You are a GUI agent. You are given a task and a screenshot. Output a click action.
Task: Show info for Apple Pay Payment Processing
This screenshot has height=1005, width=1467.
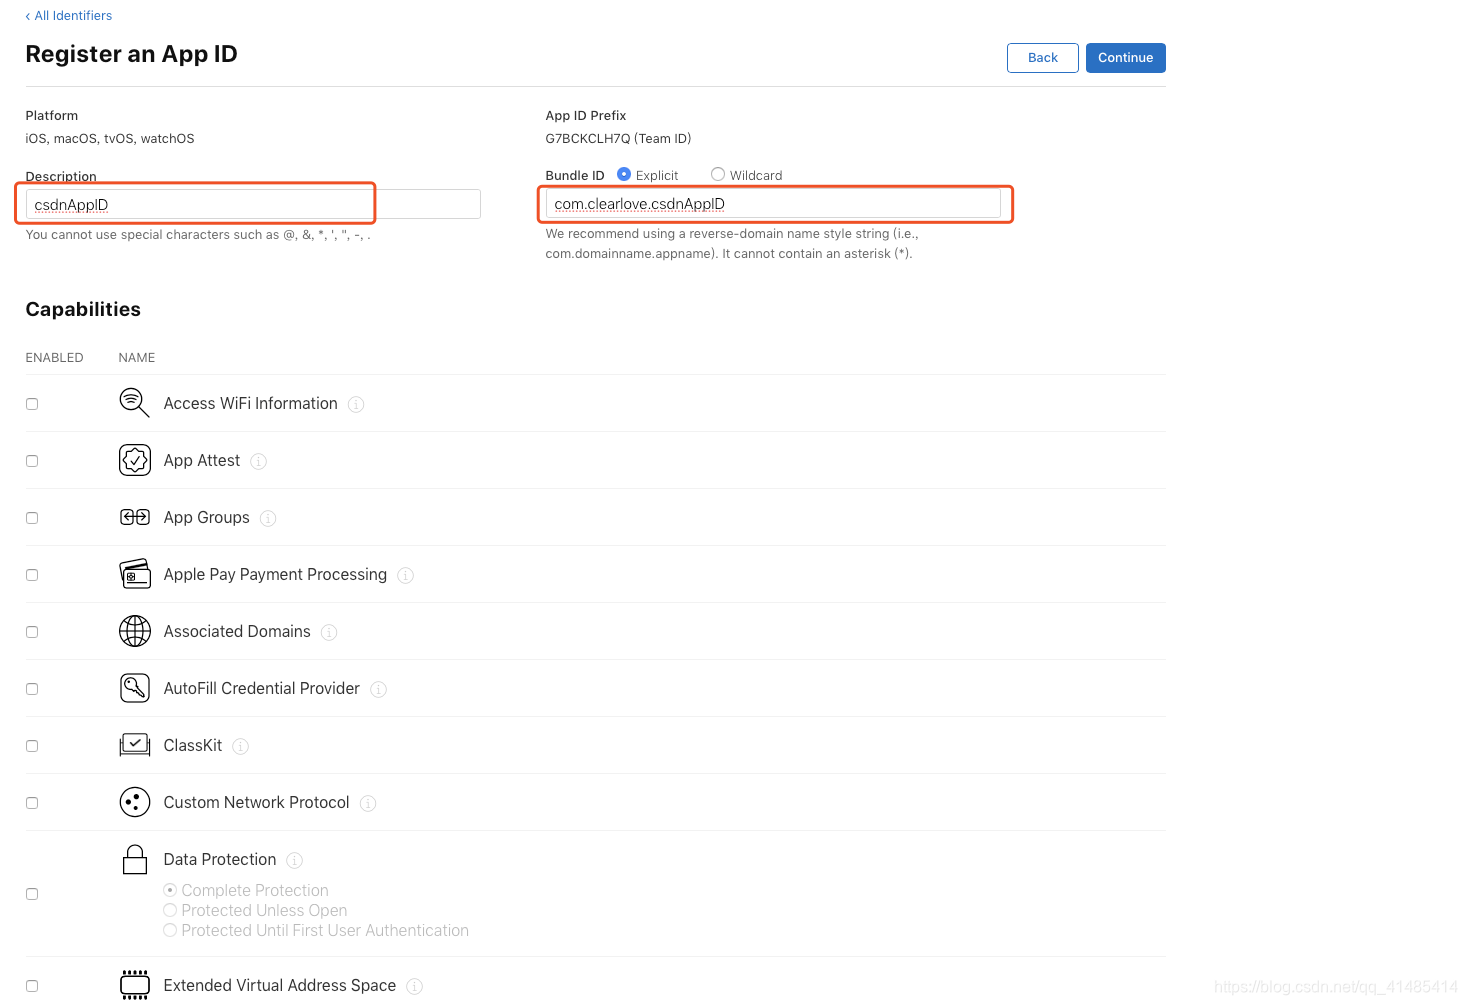(405, 575)
